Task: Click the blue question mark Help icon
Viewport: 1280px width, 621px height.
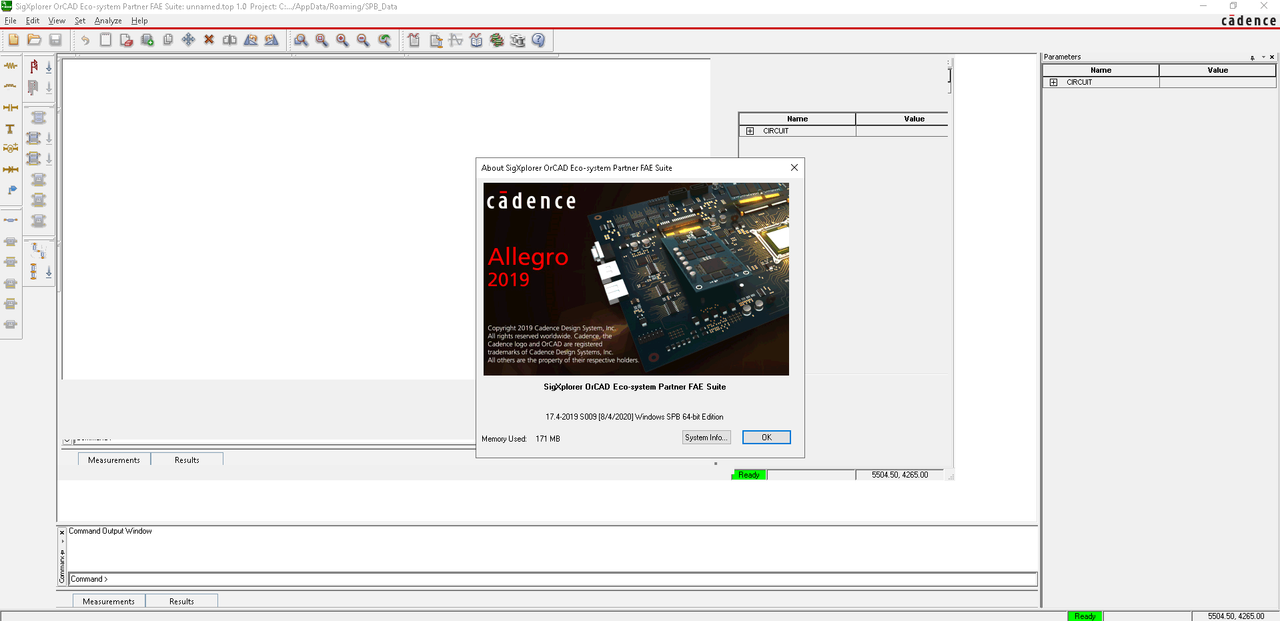Action: (x=538, y=40)
